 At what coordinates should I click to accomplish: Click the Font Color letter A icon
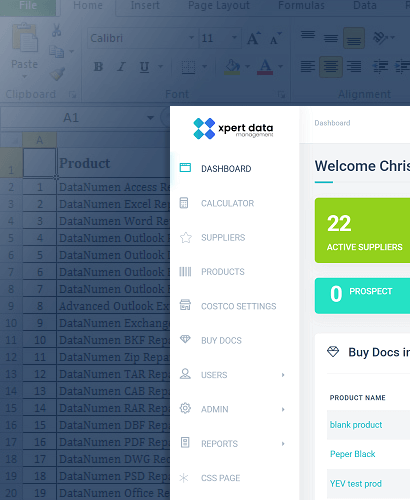click(x=265, y=67)
